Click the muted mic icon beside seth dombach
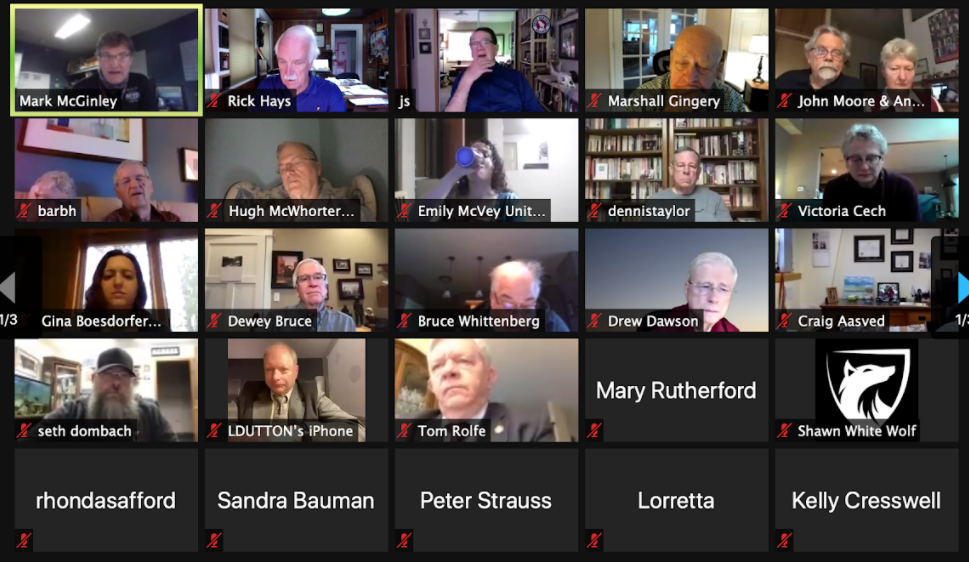This screenshot has width=969, height=562. click(25, 430)
